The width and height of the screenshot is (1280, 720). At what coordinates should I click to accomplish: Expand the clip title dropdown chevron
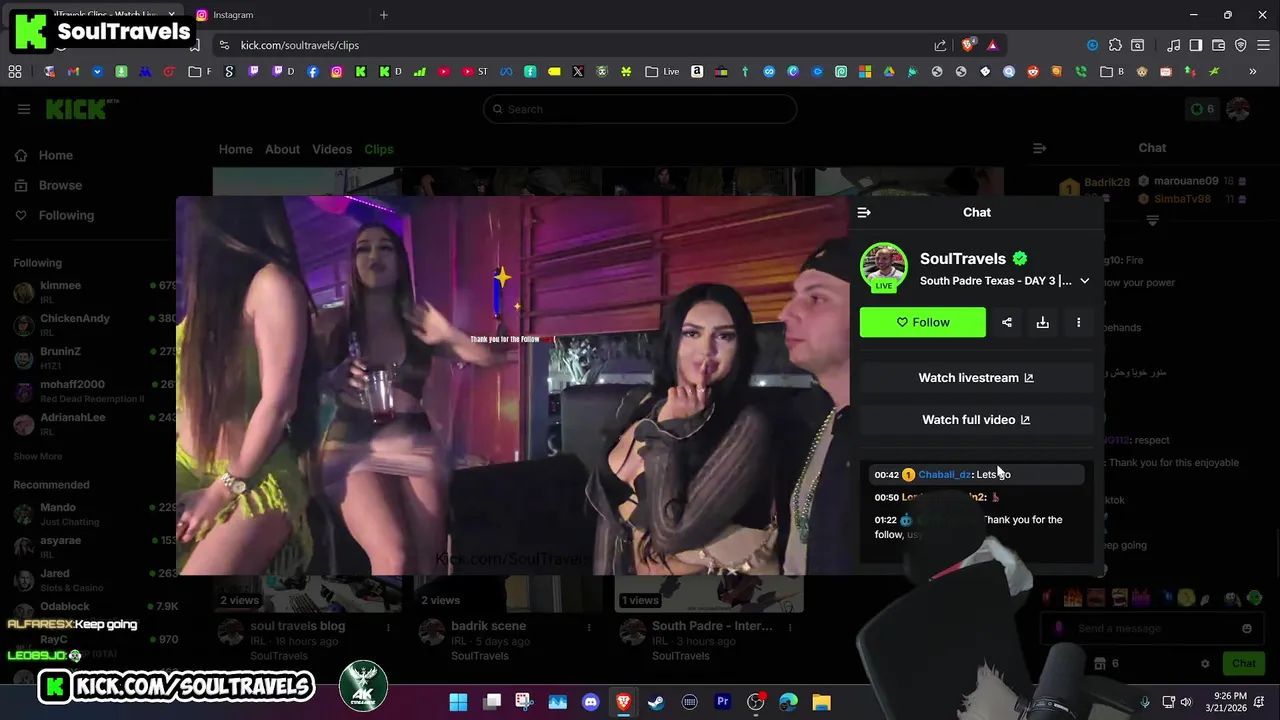coord(1084,281)
